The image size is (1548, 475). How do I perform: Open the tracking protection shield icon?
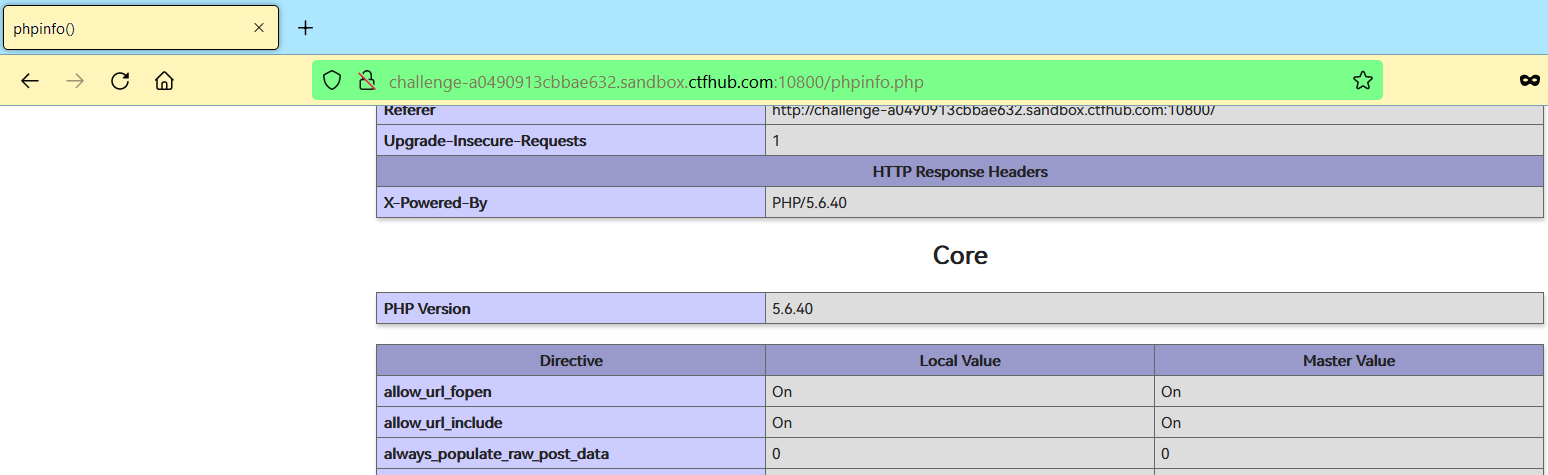[333, 81]
